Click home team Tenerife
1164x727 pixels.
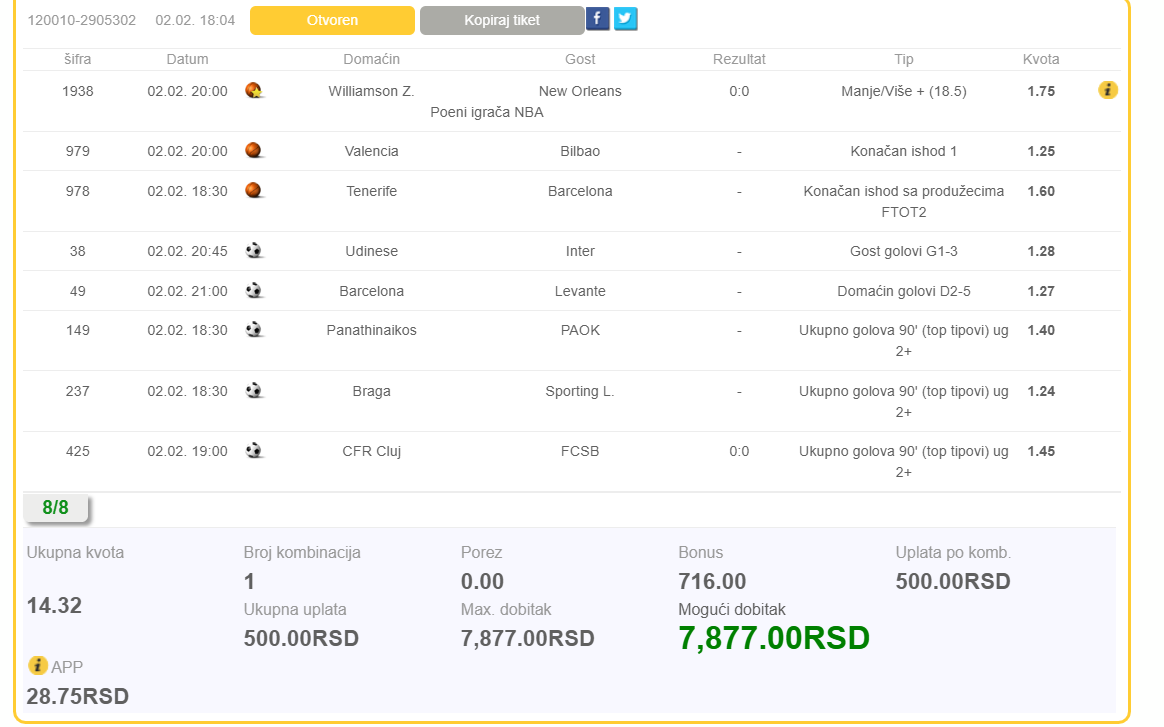point(371,192)
